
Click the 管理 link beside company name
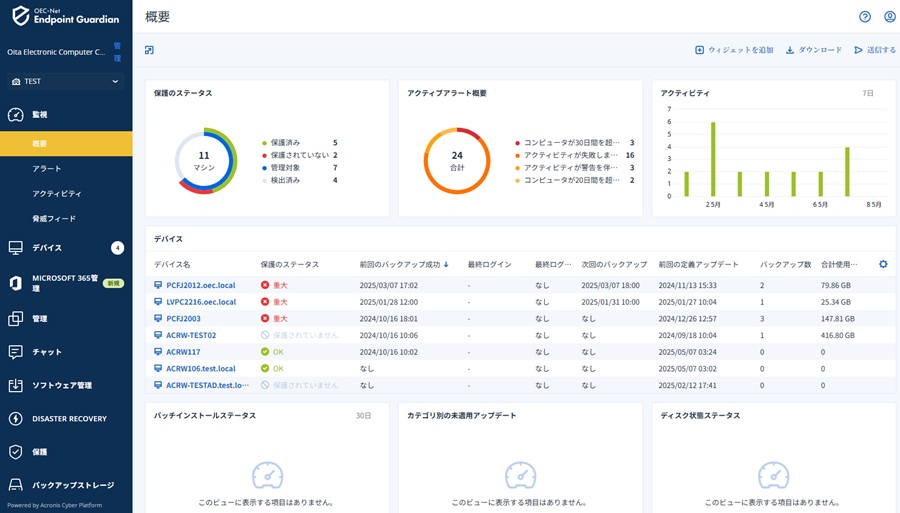tap(117, 52)
